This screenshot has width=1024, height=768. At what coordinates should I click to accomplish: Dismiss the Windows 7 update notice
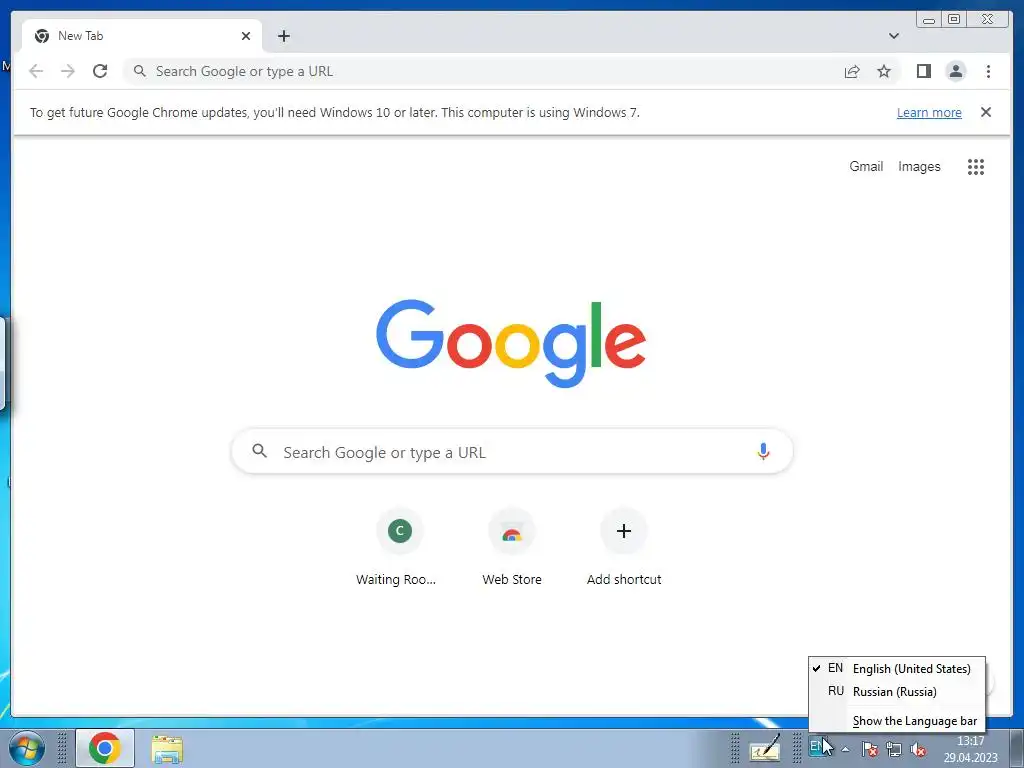(x=986, y=112)
